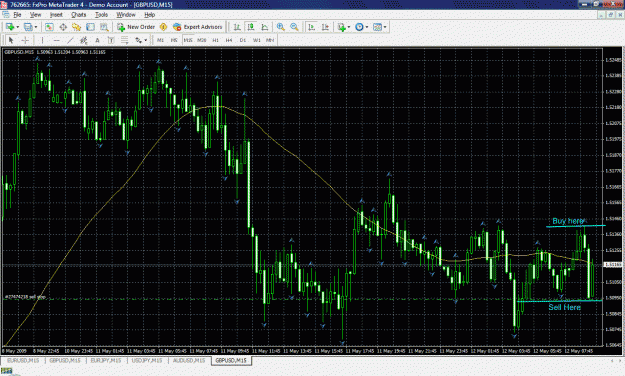The height and width of the screenshot is (376, 625).
Task: Switch to the EURUSD,M15 chart tab
Action: (x=23, y=360)
